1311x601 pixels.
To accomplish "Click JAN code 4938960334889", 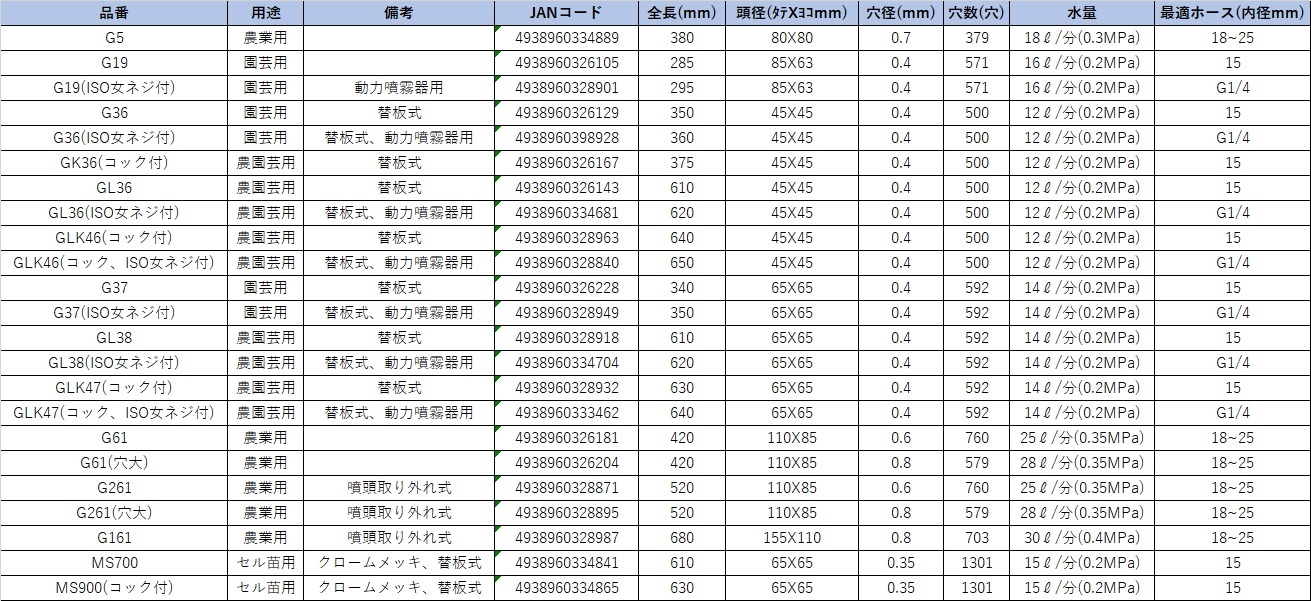I will click(x=566, y=38).
